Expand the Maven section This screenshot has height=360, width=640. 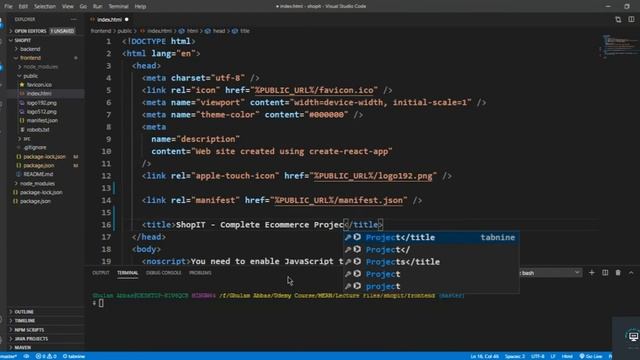(x=22, y=348)
